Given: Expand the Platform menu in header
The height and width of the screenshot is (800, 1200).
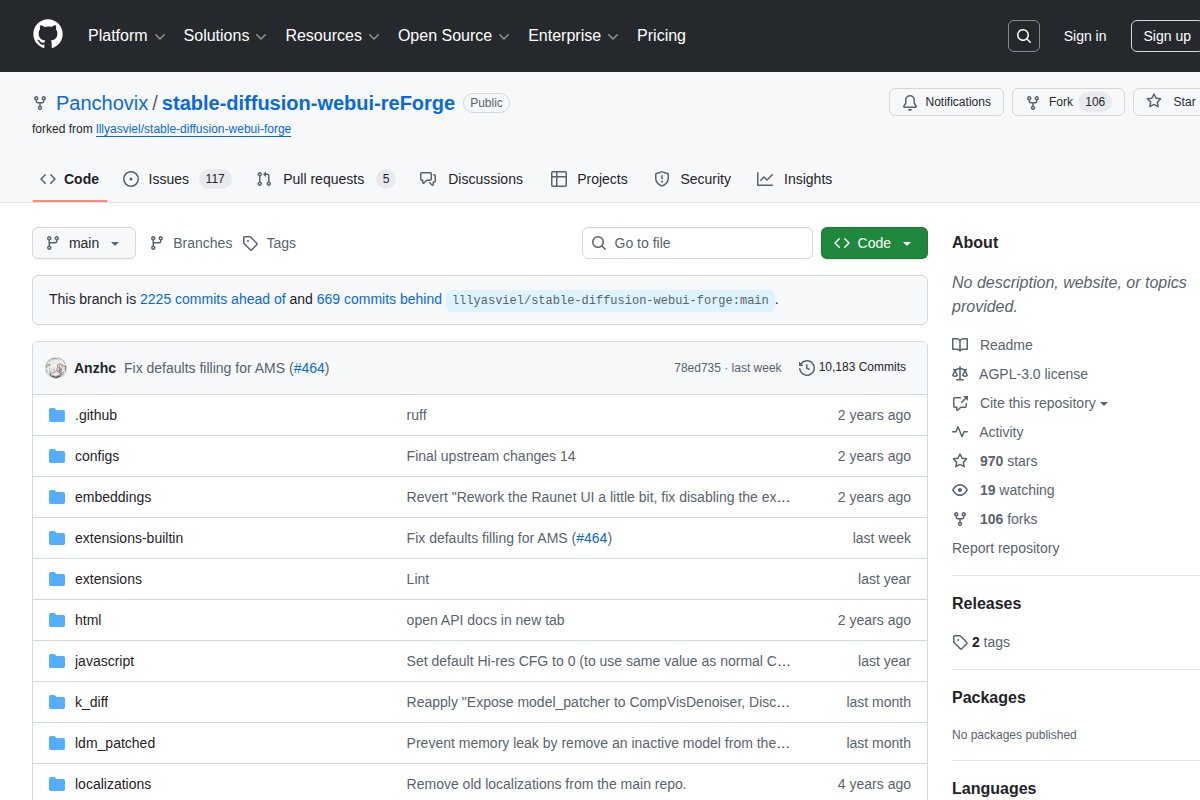Looking at the screenshot, I should (126, 36).
